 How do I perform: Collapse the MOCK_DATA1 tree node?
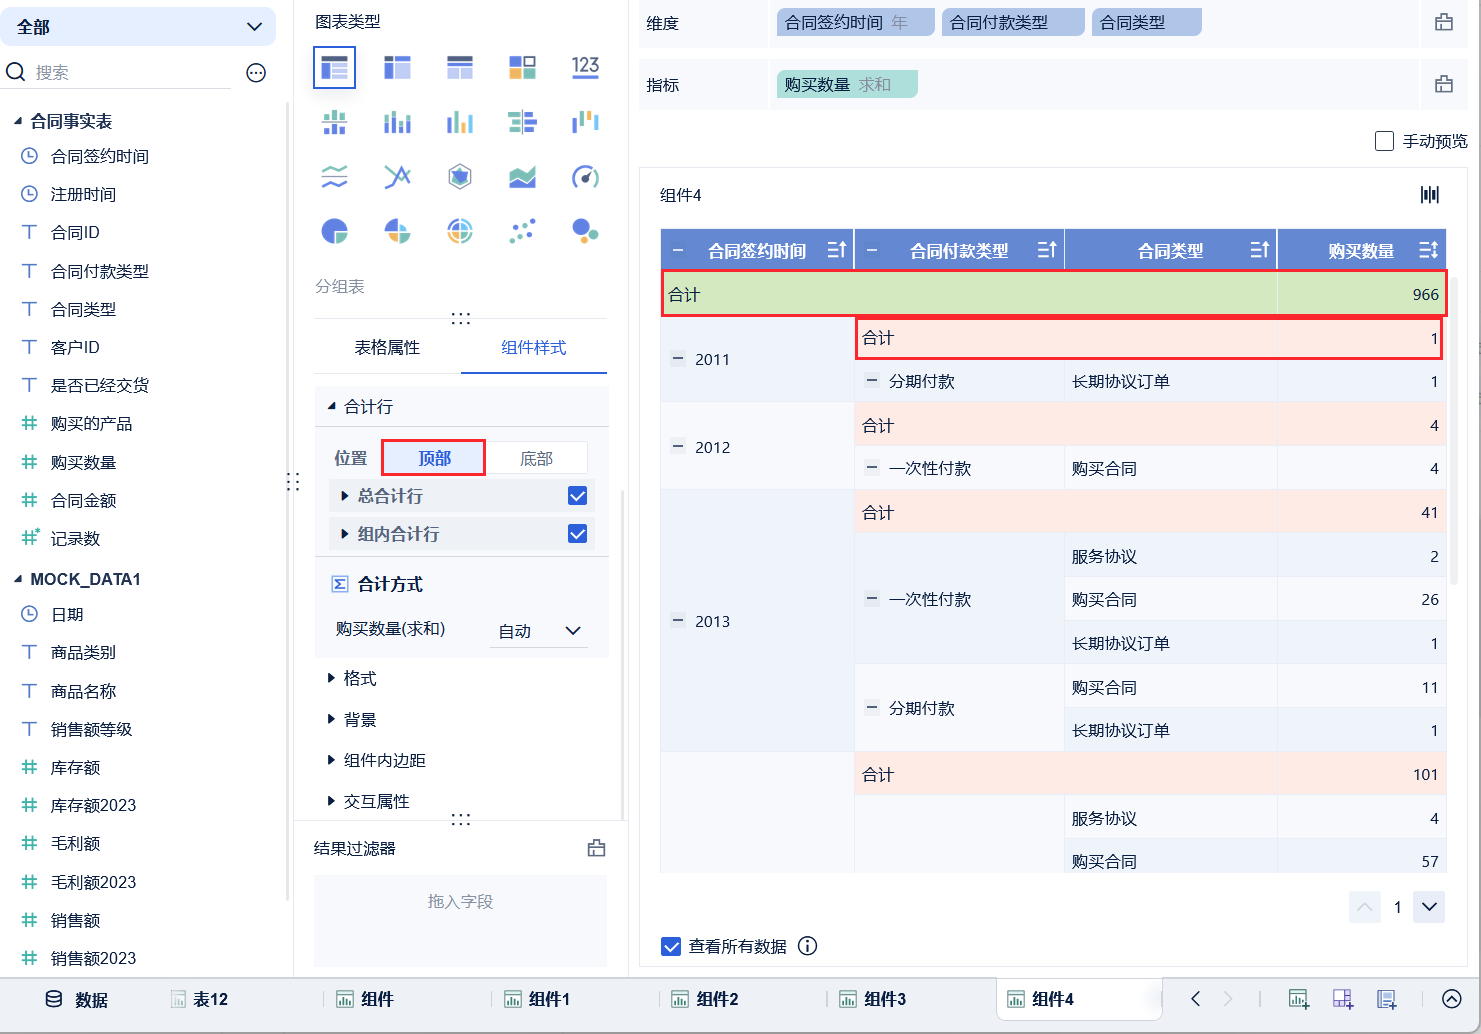(18, 579)
